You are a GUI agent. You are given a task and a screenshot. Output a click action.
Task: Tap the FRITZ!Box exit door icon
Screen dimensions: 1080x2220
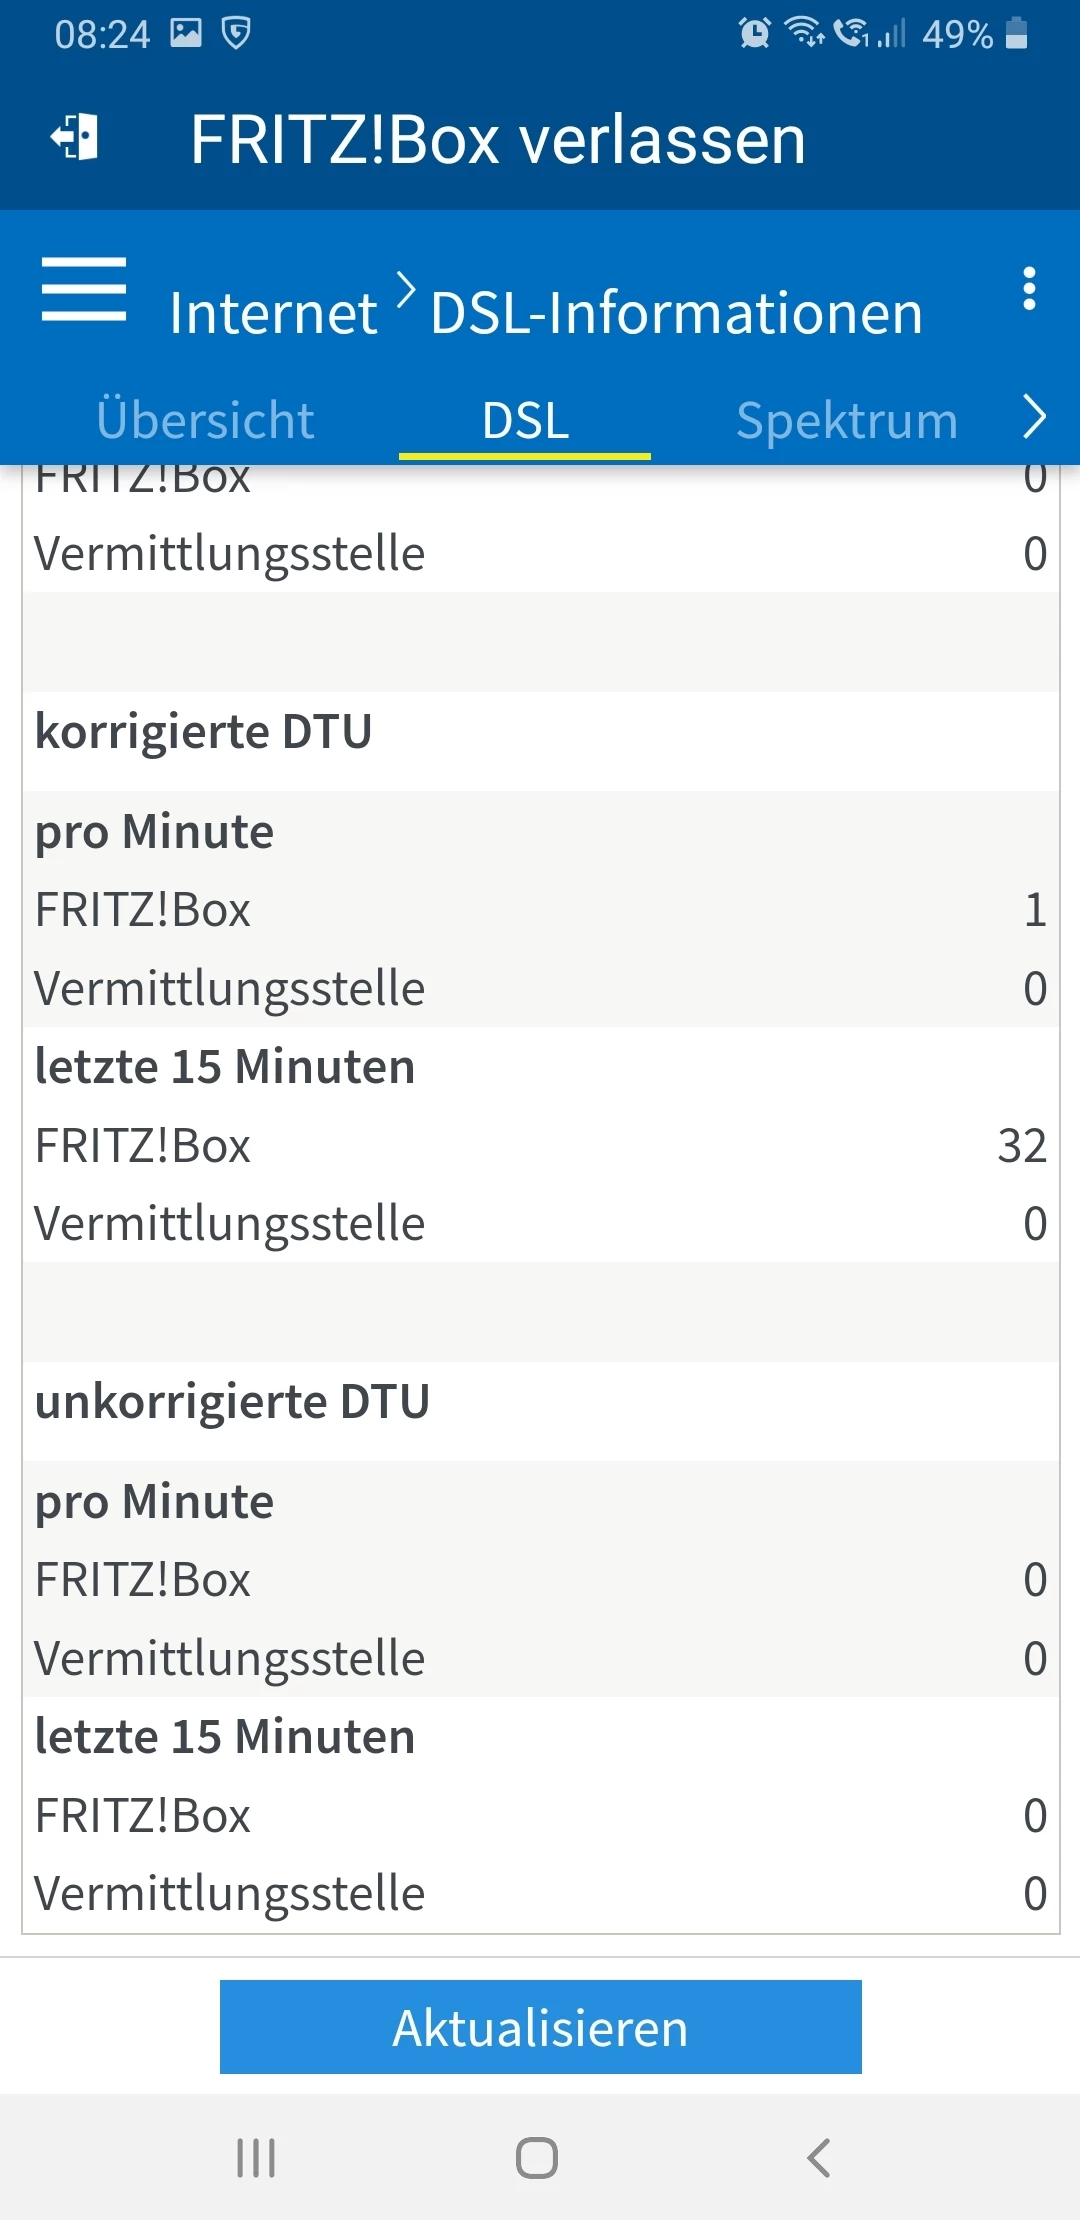pyautogui.click(x=76, y=138)
